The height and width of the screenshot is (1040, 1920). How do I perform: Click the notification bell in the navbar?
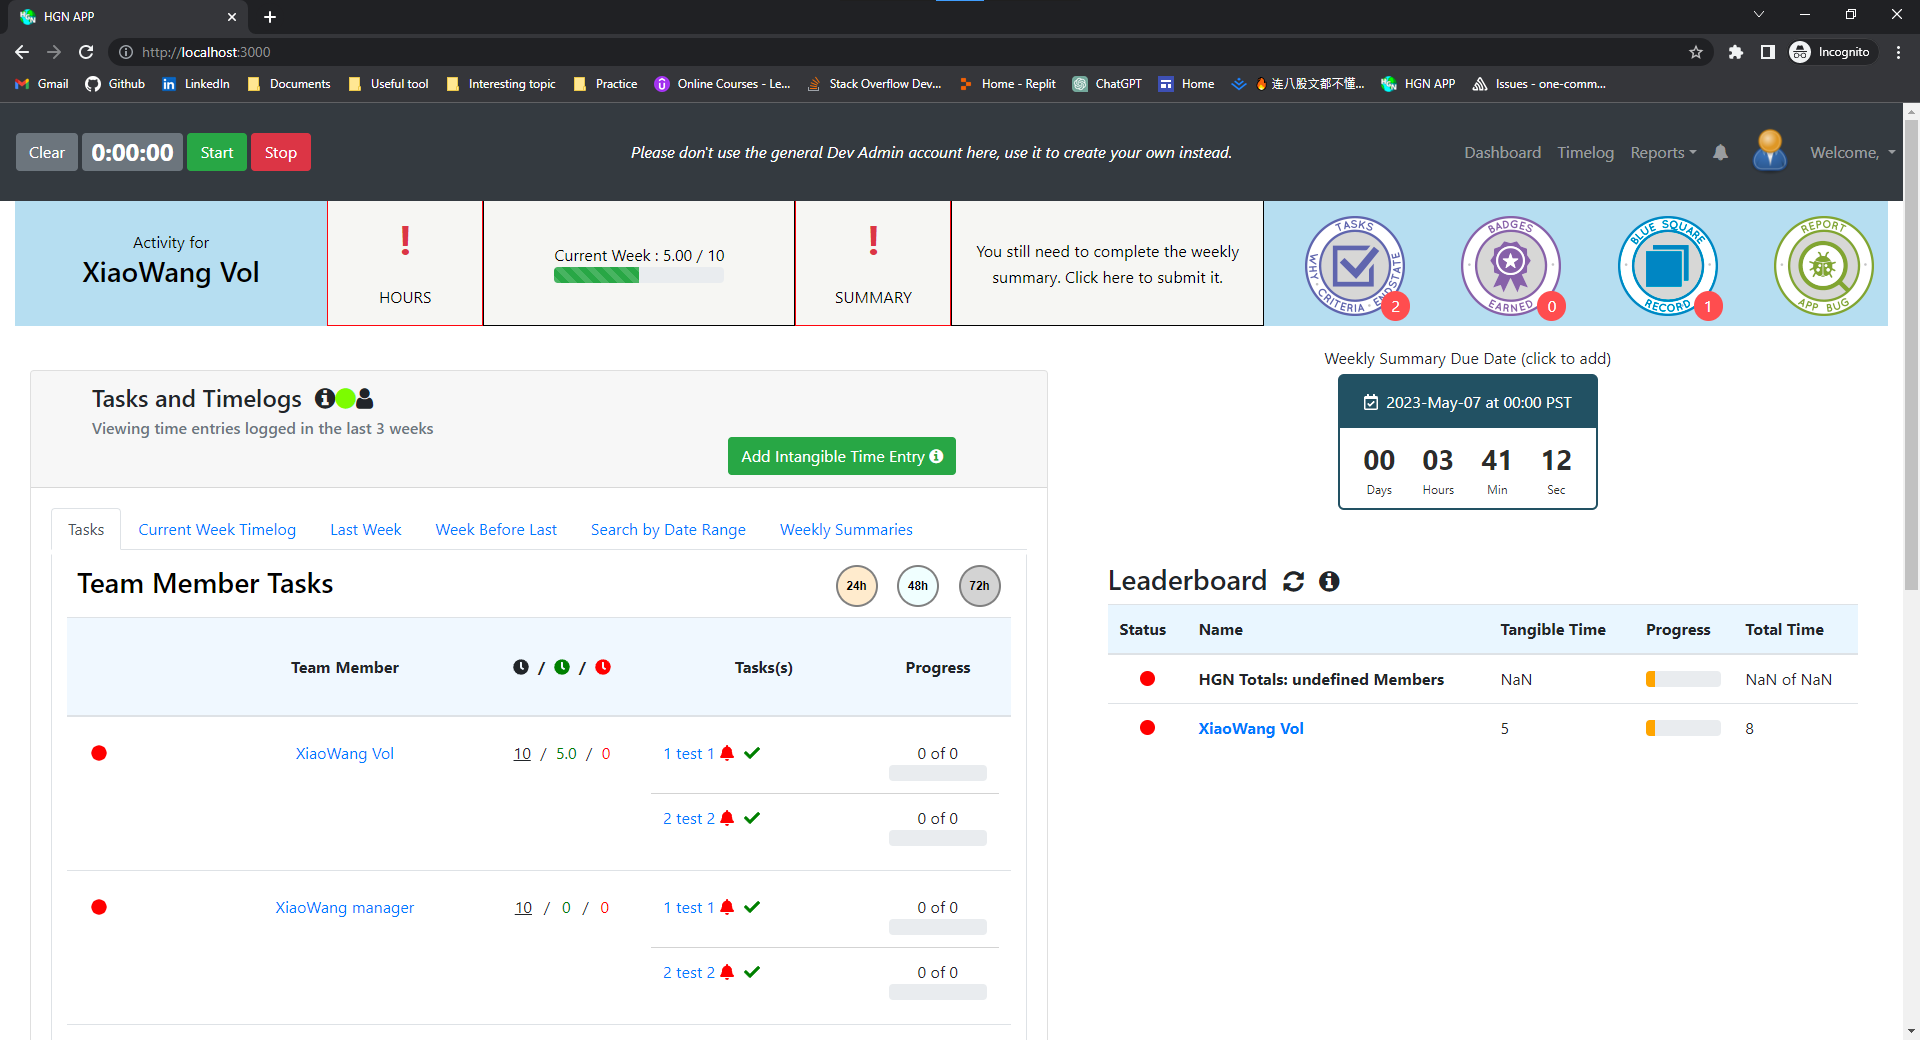click(1720, 152)
